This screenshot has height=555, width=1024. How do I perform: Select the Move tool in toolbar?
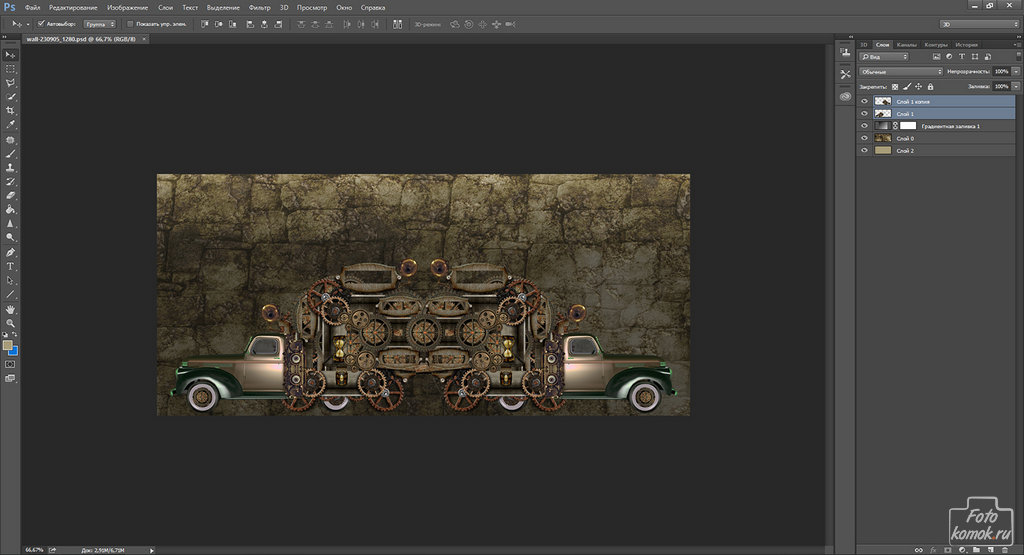[11, 54]
